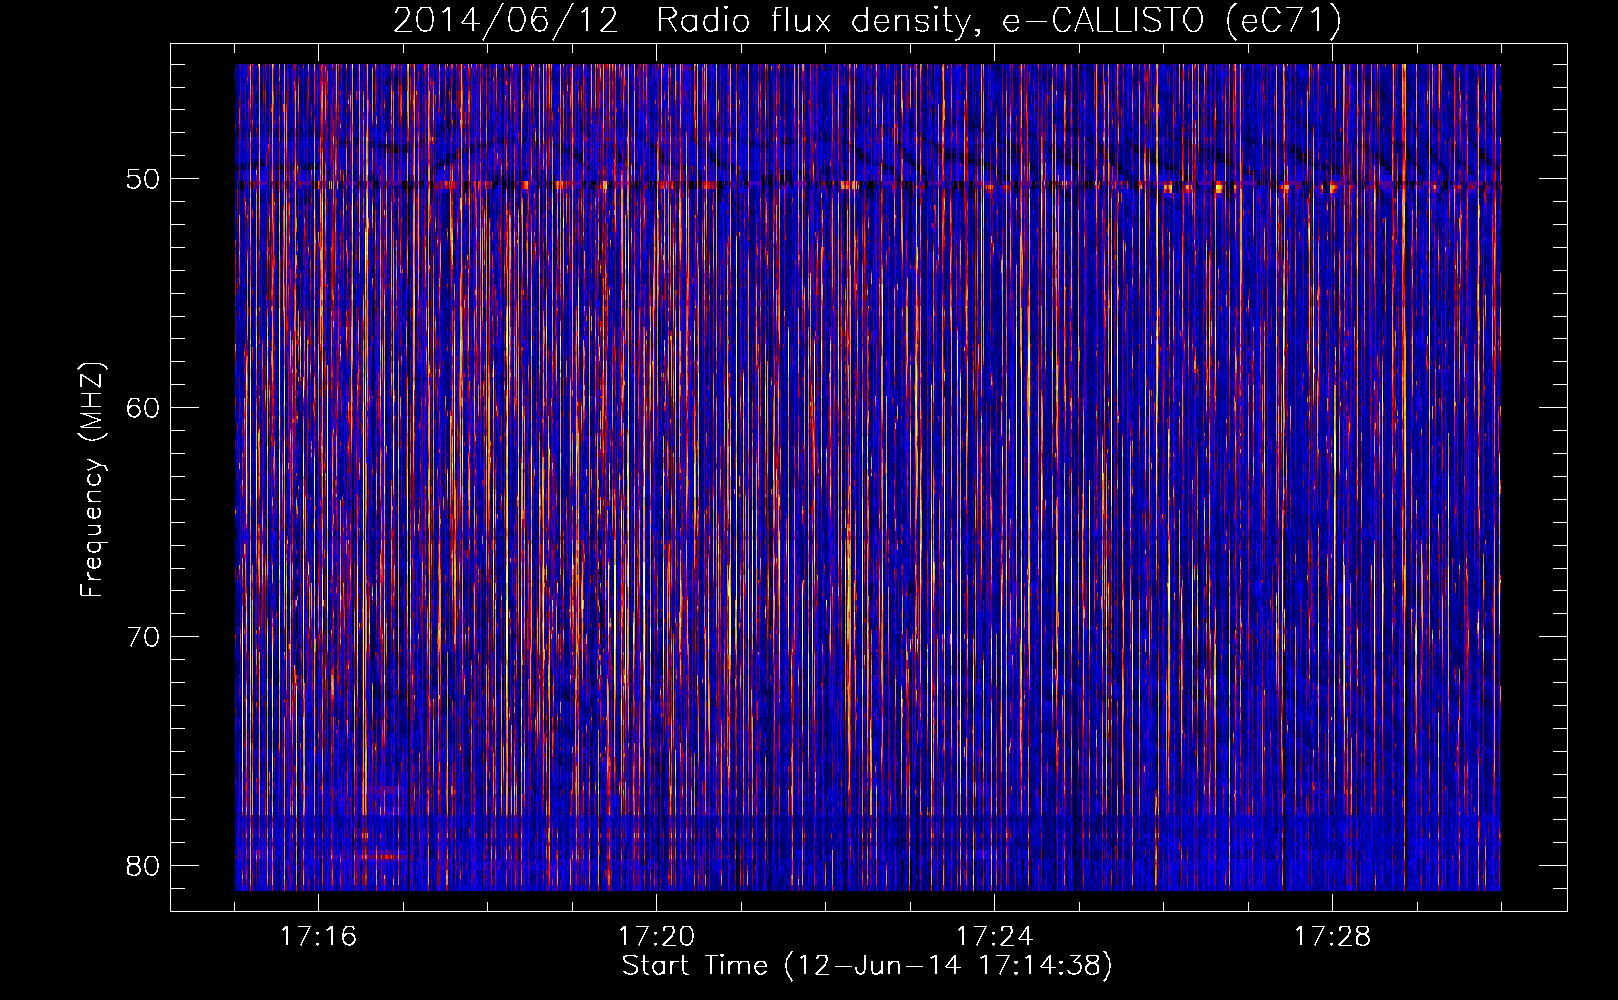Image resolution: width=1618 pixels, height=1000 pixels.
Task: Click the '17:24' time tick label
Action: tap(994, 937)
